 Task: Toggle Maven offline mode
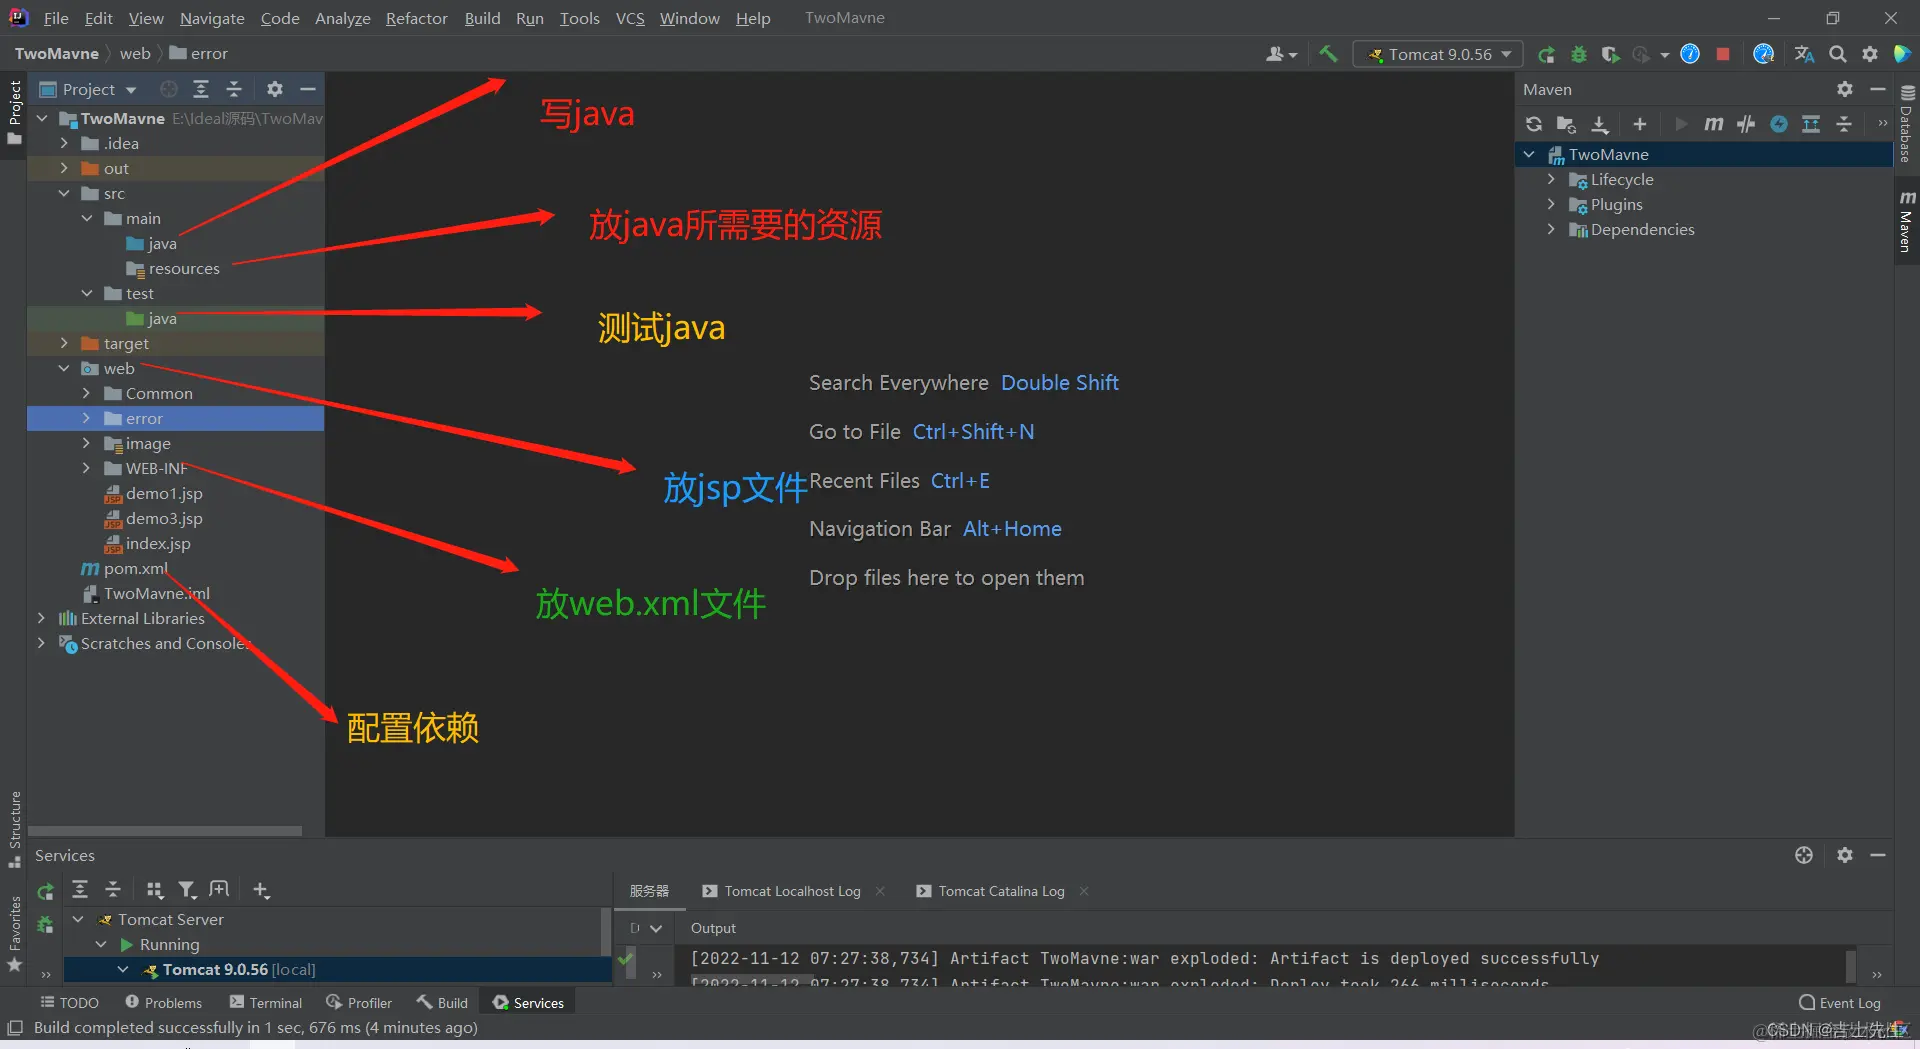[1746, 124]
